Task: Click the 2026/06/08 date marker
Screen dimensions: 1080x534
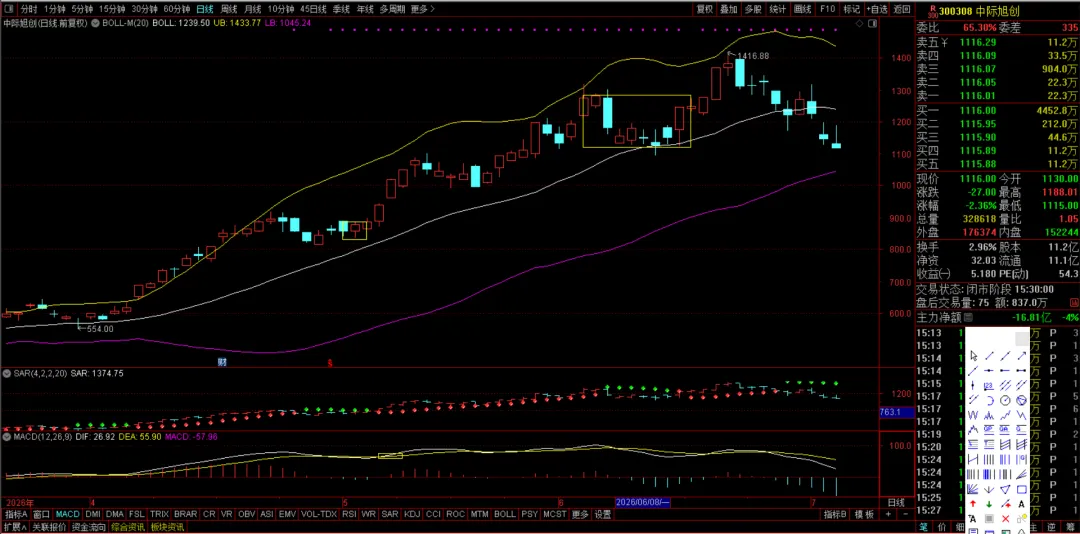Action: (x=643, y=502)
